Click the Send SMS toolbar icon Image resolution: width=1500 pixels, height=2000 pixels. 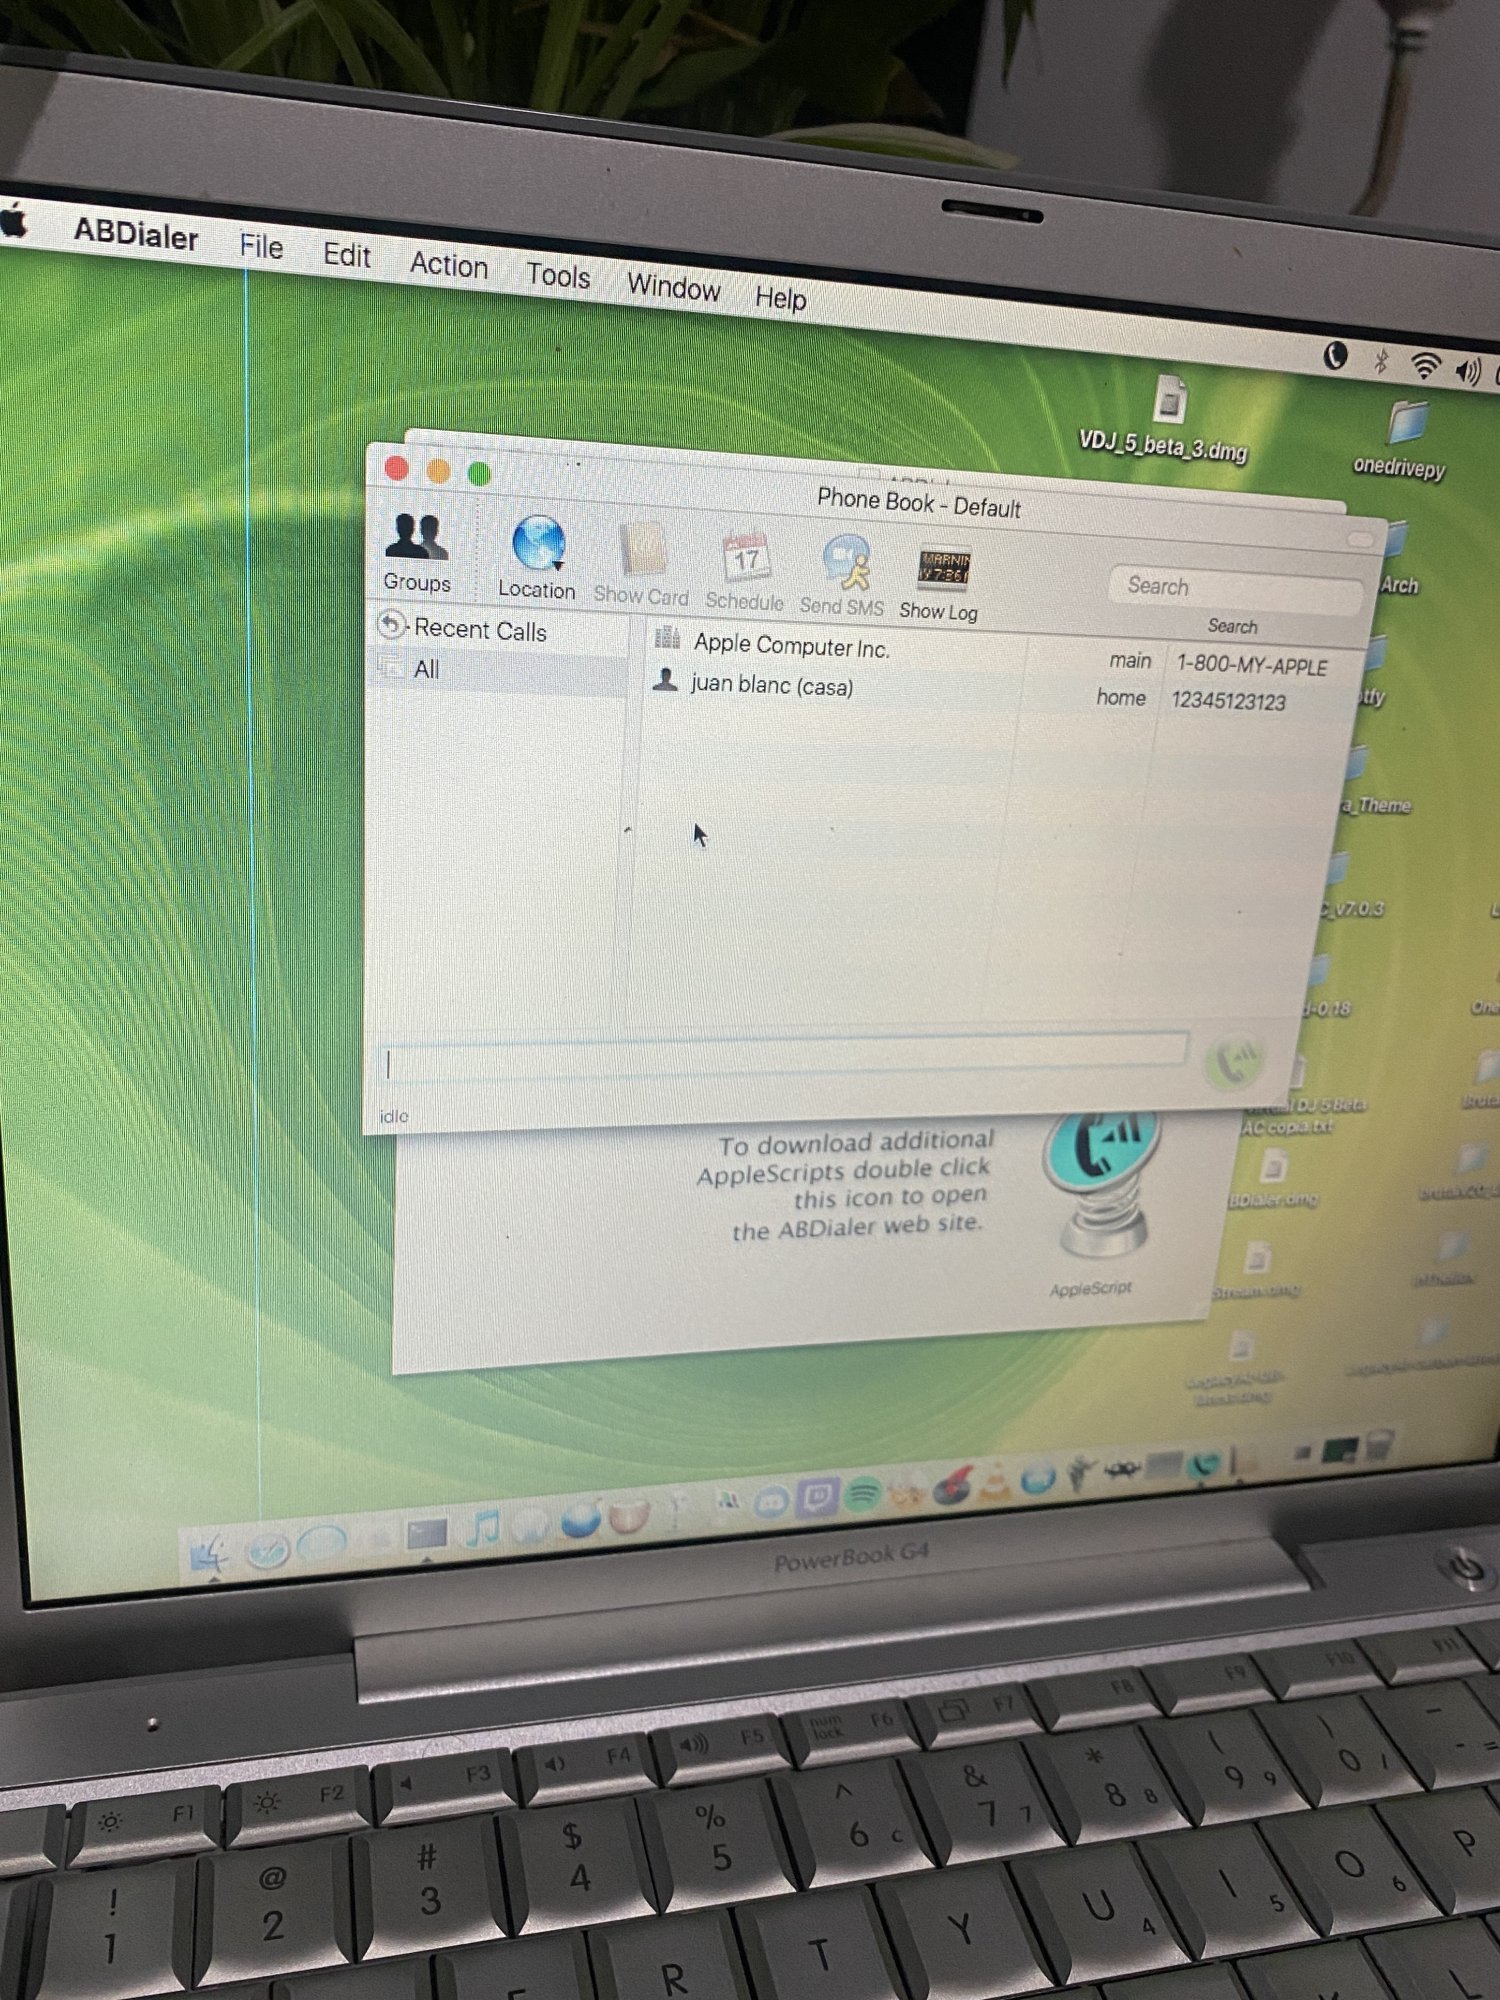point(843,577)
